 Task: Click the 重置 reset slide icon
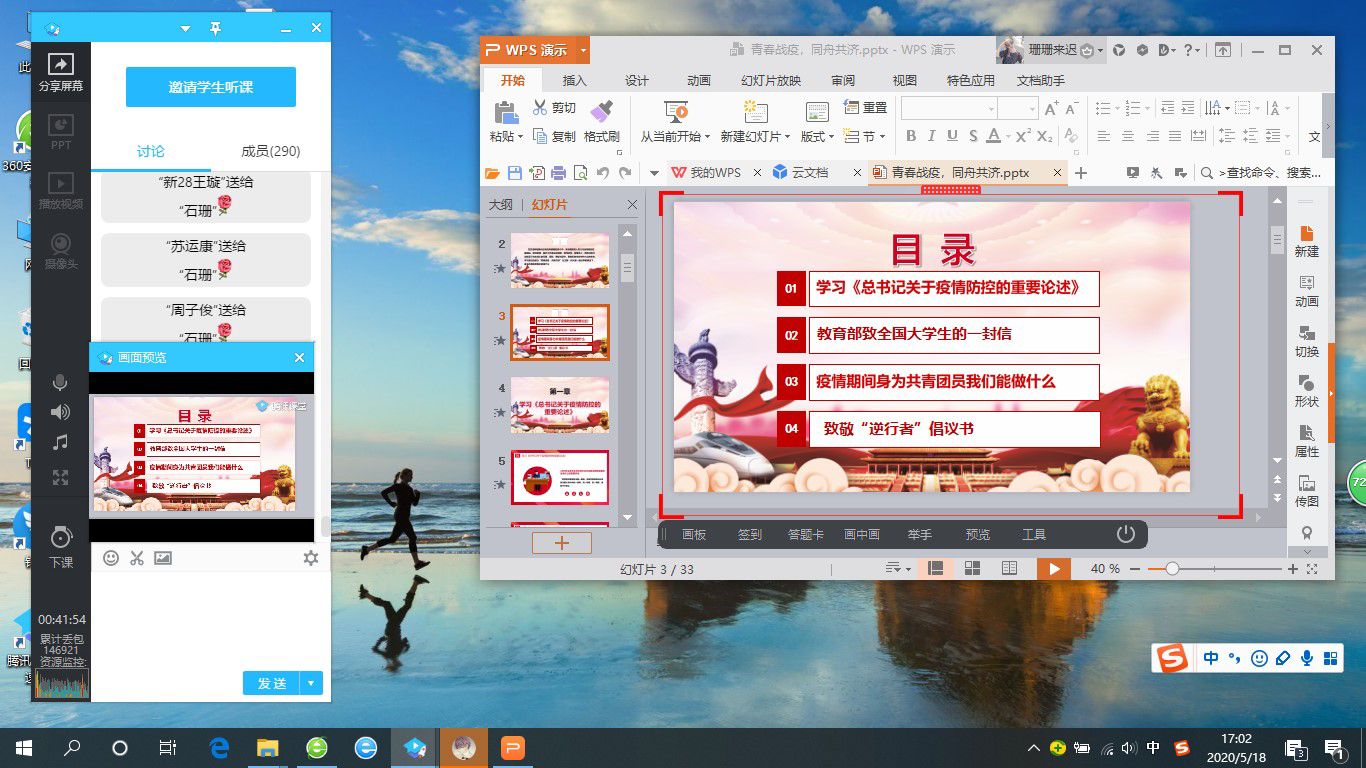(852, 107)
